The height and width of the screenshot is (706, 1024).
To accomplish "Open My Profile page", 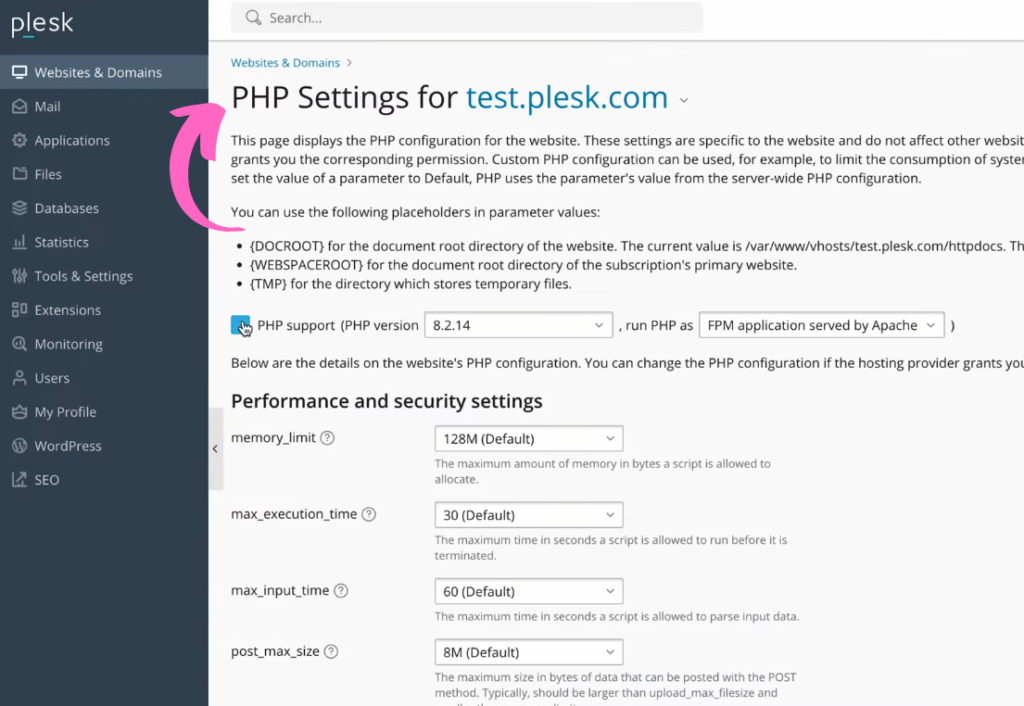I will (x=104, y=411).
